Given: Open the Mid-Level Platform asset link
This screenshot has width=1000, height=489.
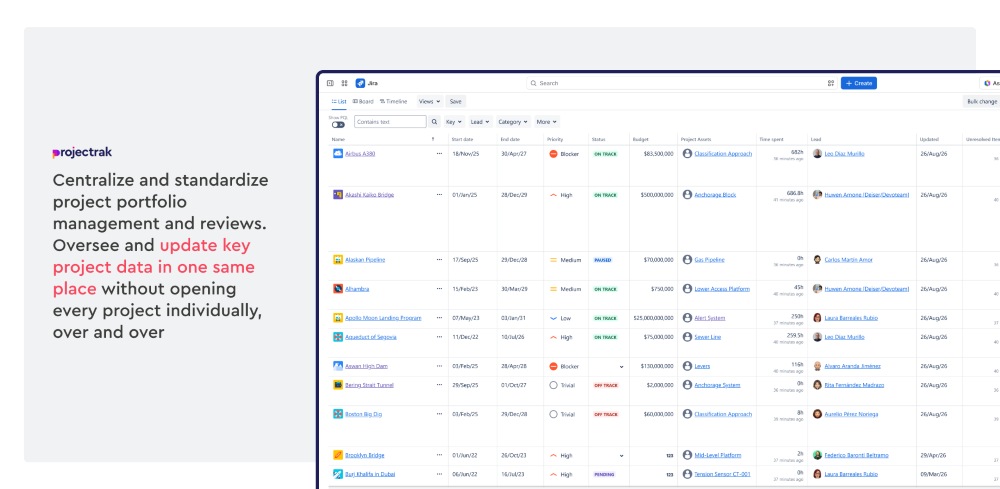Looking at the screenshot, I should point(717,455).
